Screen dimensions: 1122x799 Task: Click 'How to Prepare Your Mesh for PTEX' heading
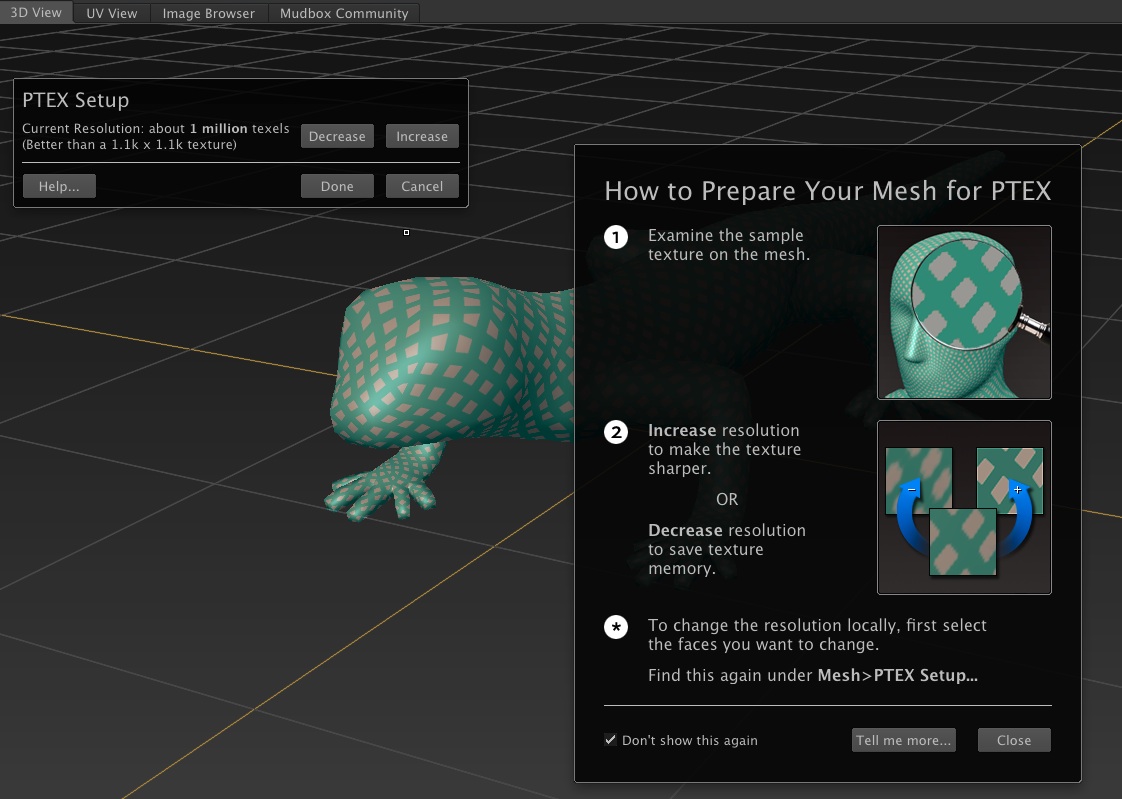(x=828, y=191)
